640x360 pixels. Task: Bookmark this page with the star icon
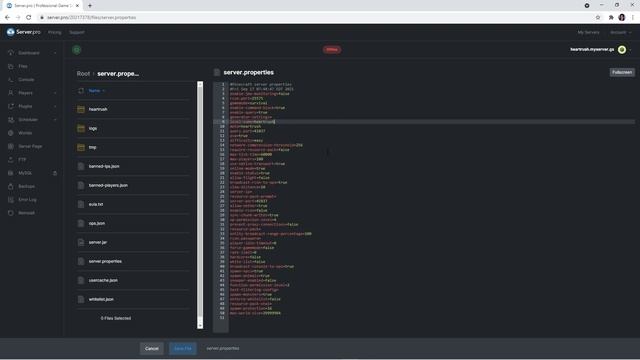tap(598, 18)
